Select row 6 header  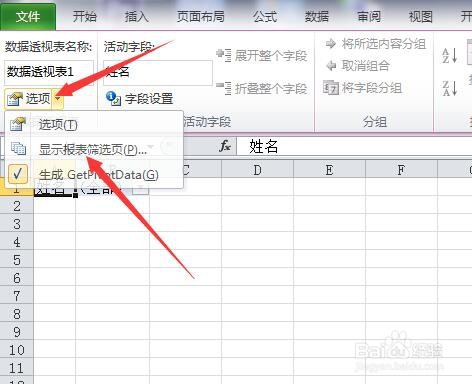[17, 278]
